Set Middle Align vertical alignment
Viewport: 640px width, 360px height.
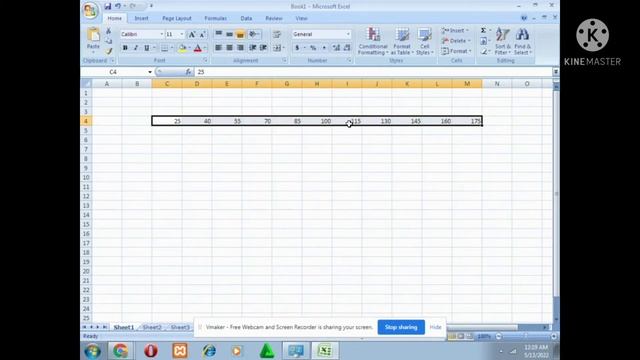click(x=229, y=34)
